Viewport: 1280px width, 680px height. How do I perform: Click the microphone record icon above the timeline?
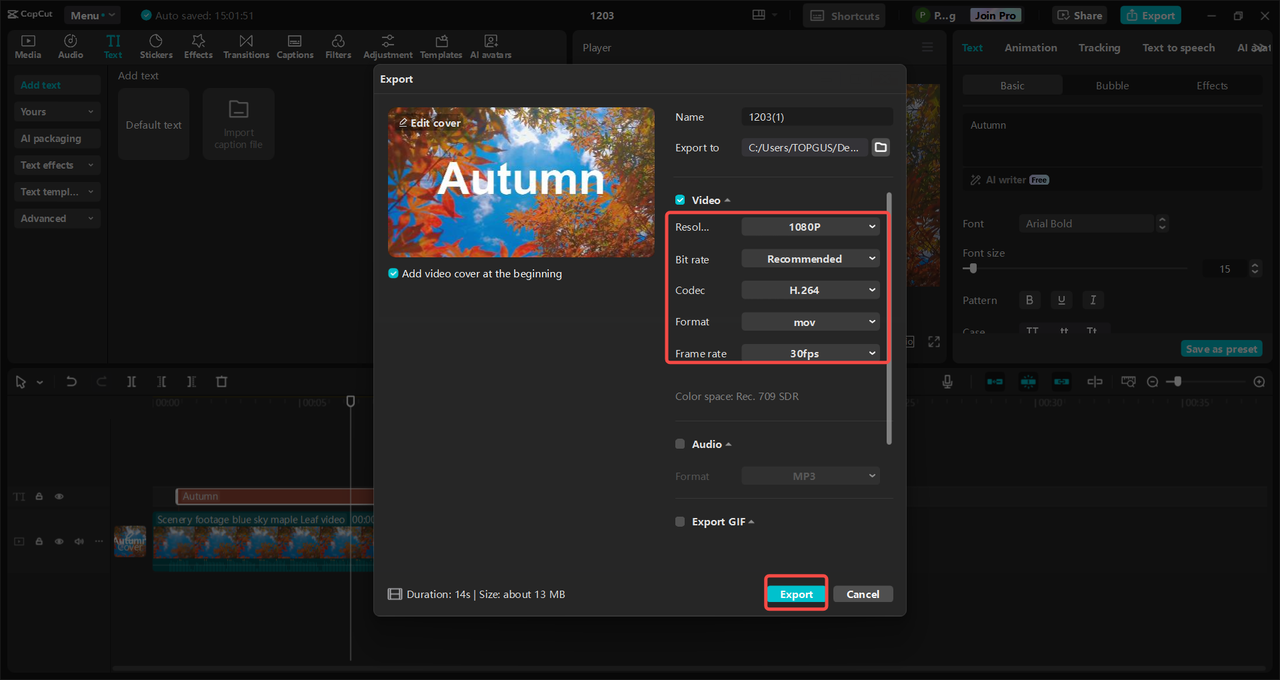tap(947, 382)
